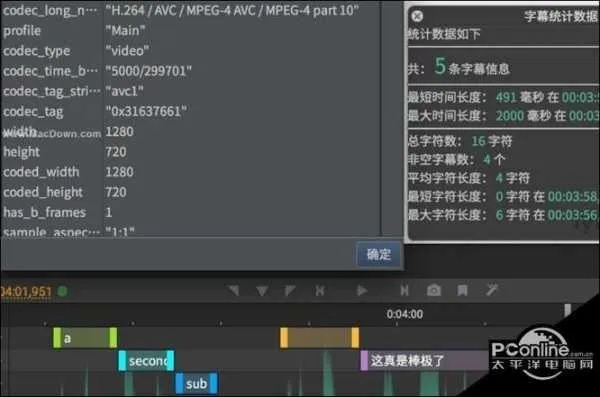This screenshot has height=397, width=600.
Task: Click the codec_long_name property row
Action: coord(191,10)
